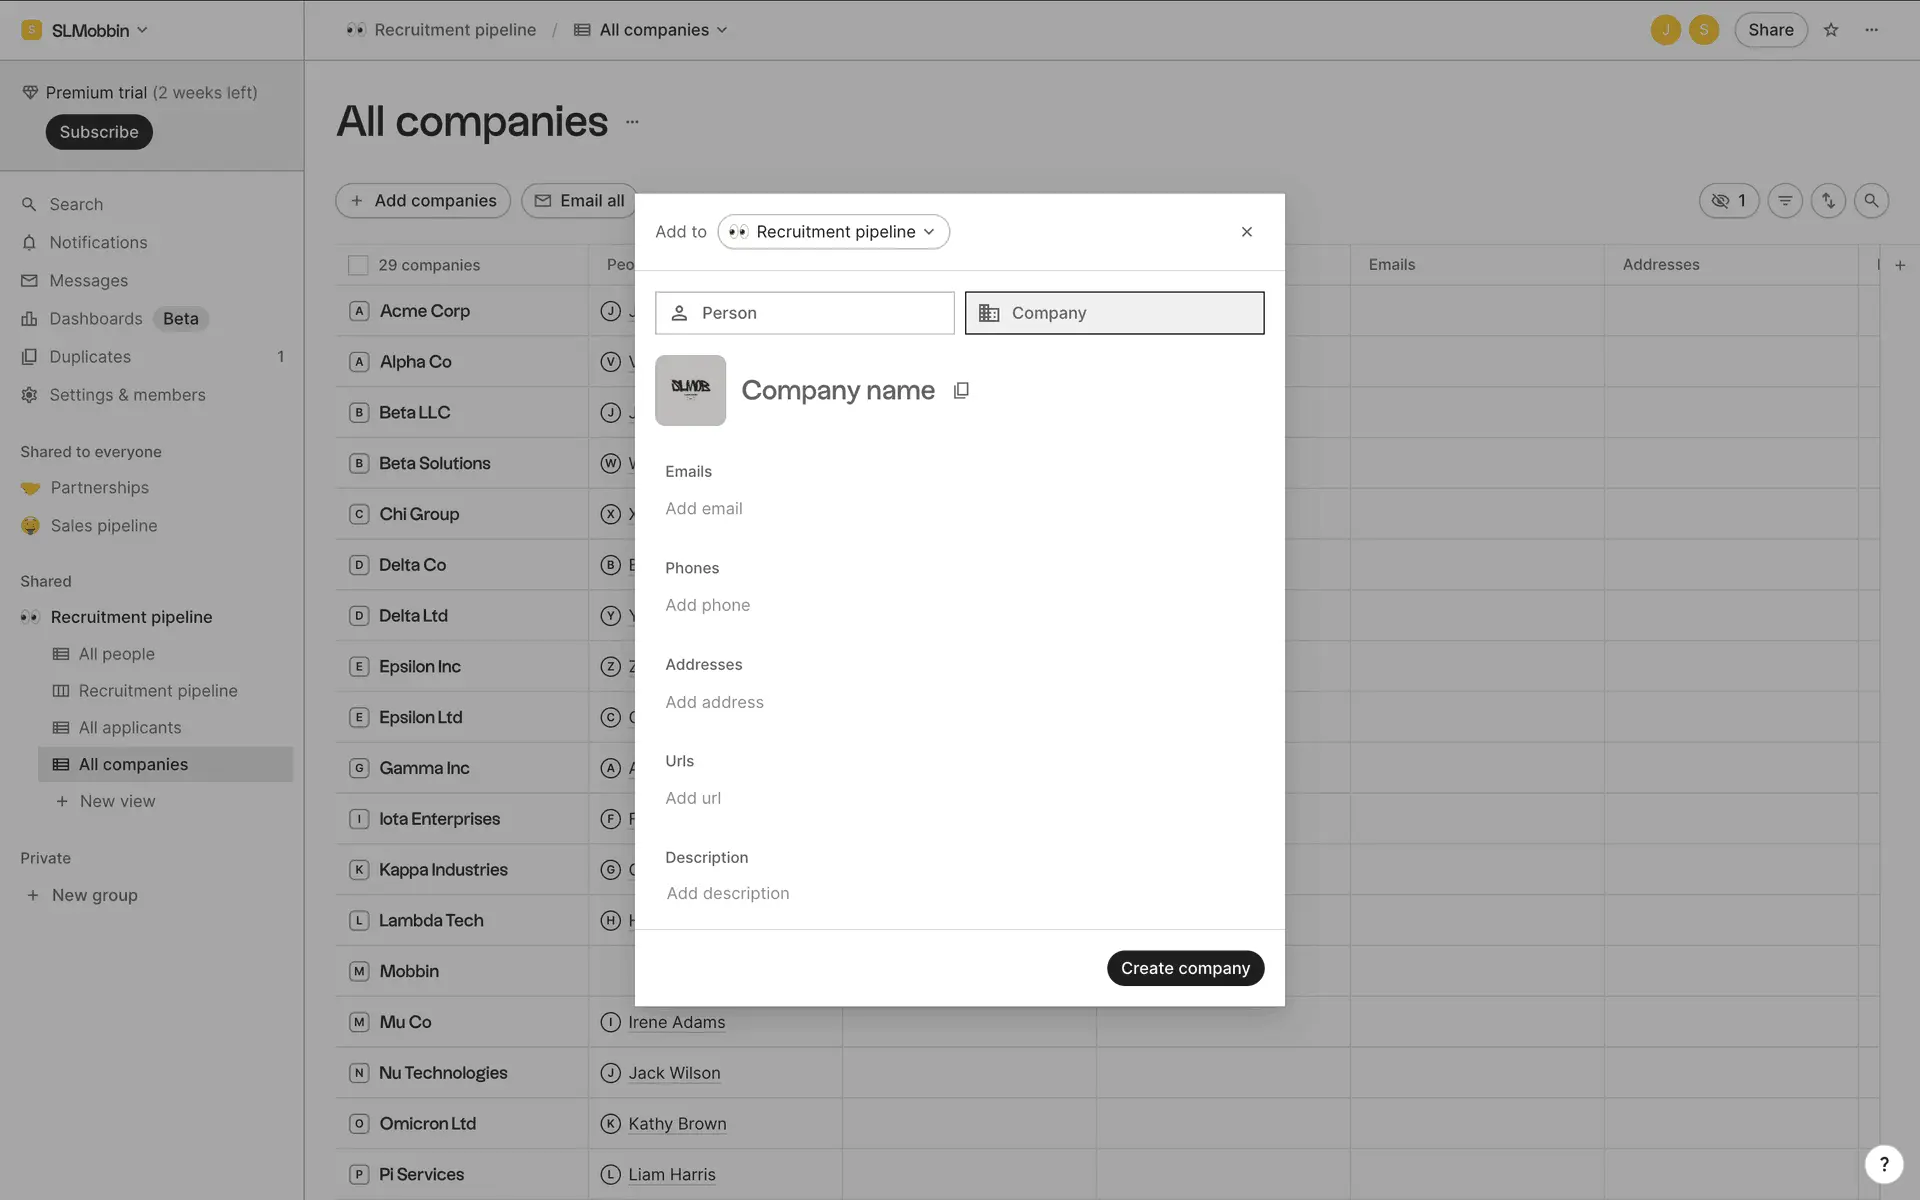Open the more options ellipsis in header
This screenshot has width=1920, height=1200.
click(x=1871, y=30)
